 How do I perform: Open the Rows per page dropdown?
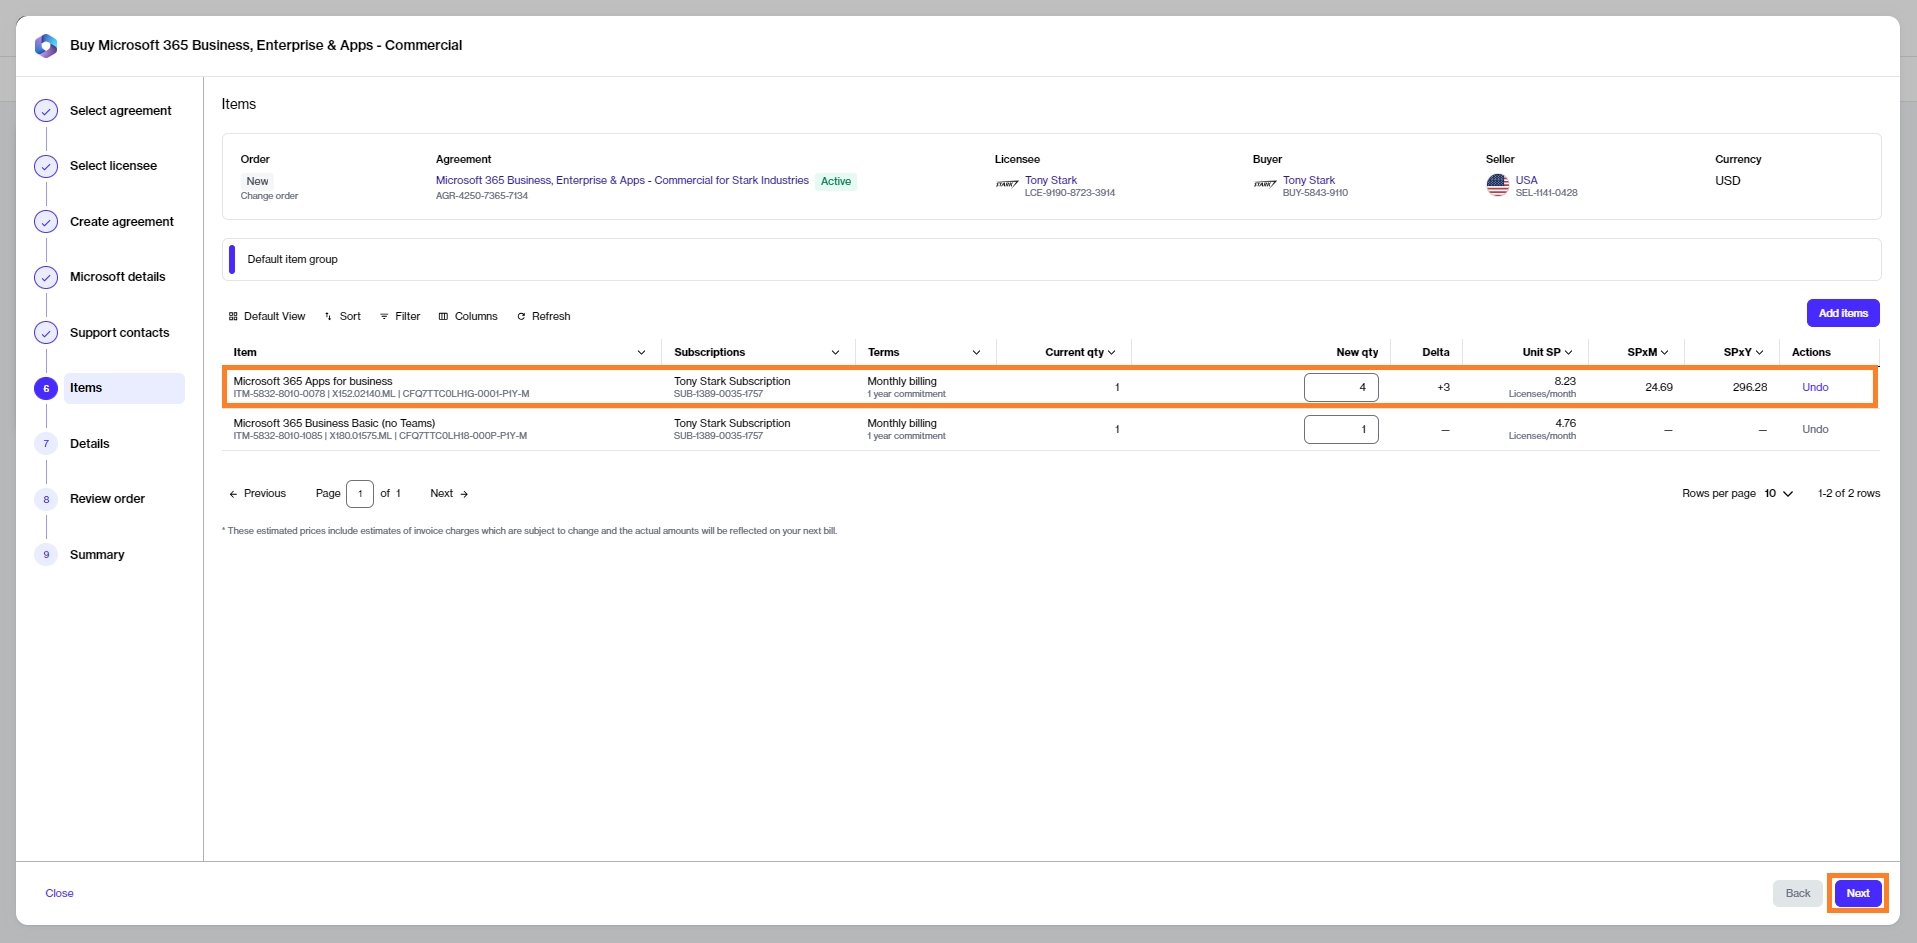(1778, 494)
